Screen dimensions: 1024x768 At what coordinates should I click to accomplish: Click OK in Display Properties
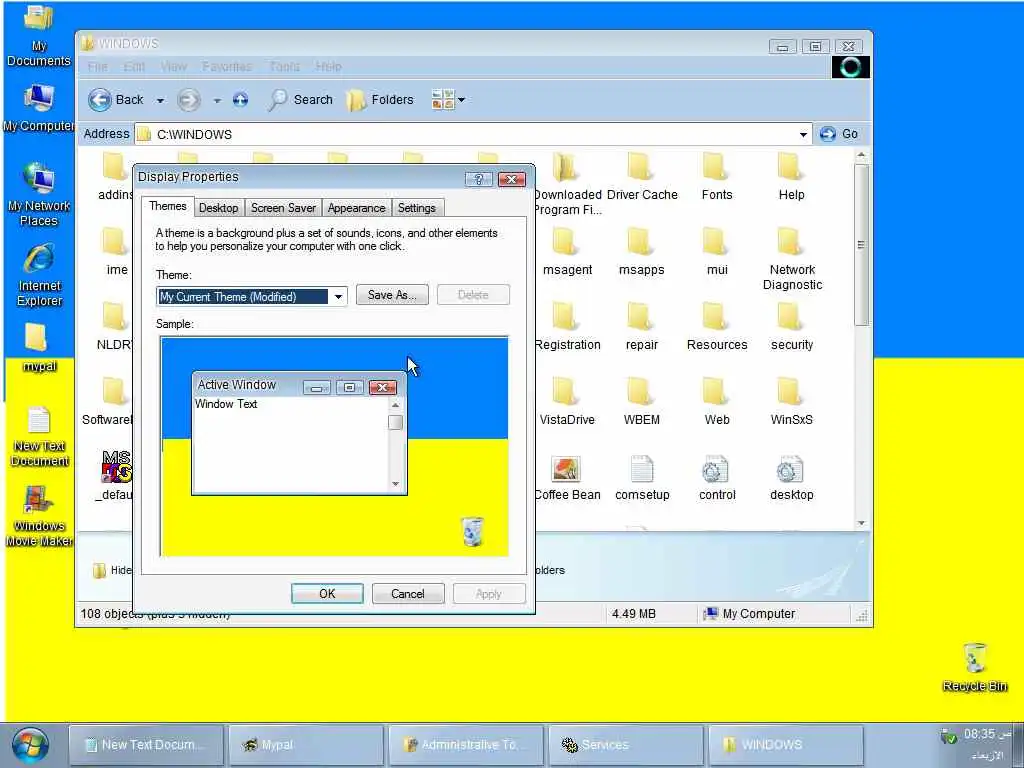(327, 594)
